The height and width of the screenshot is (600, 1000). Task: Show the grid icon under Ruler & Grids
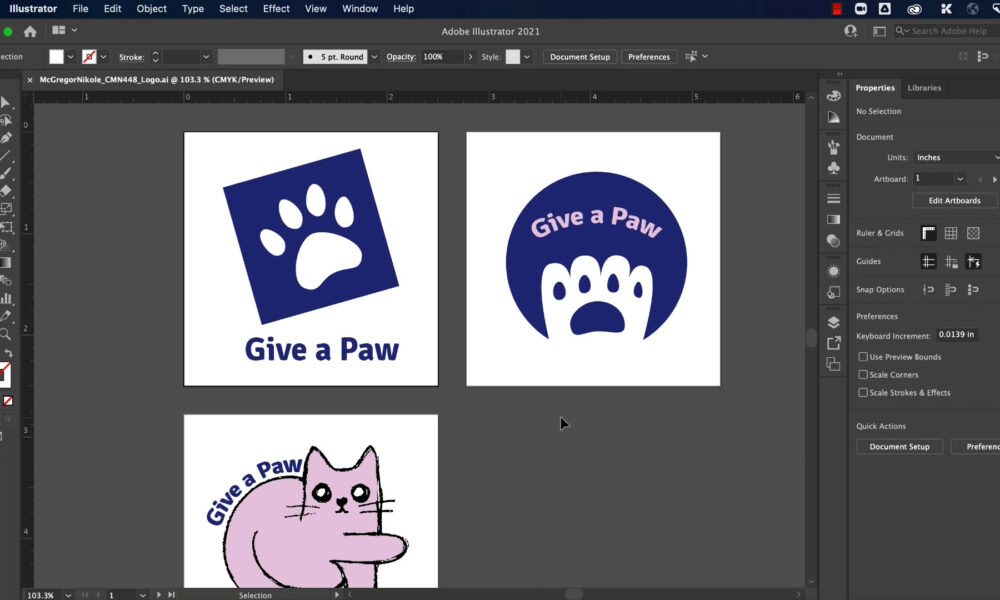(951, 233)
